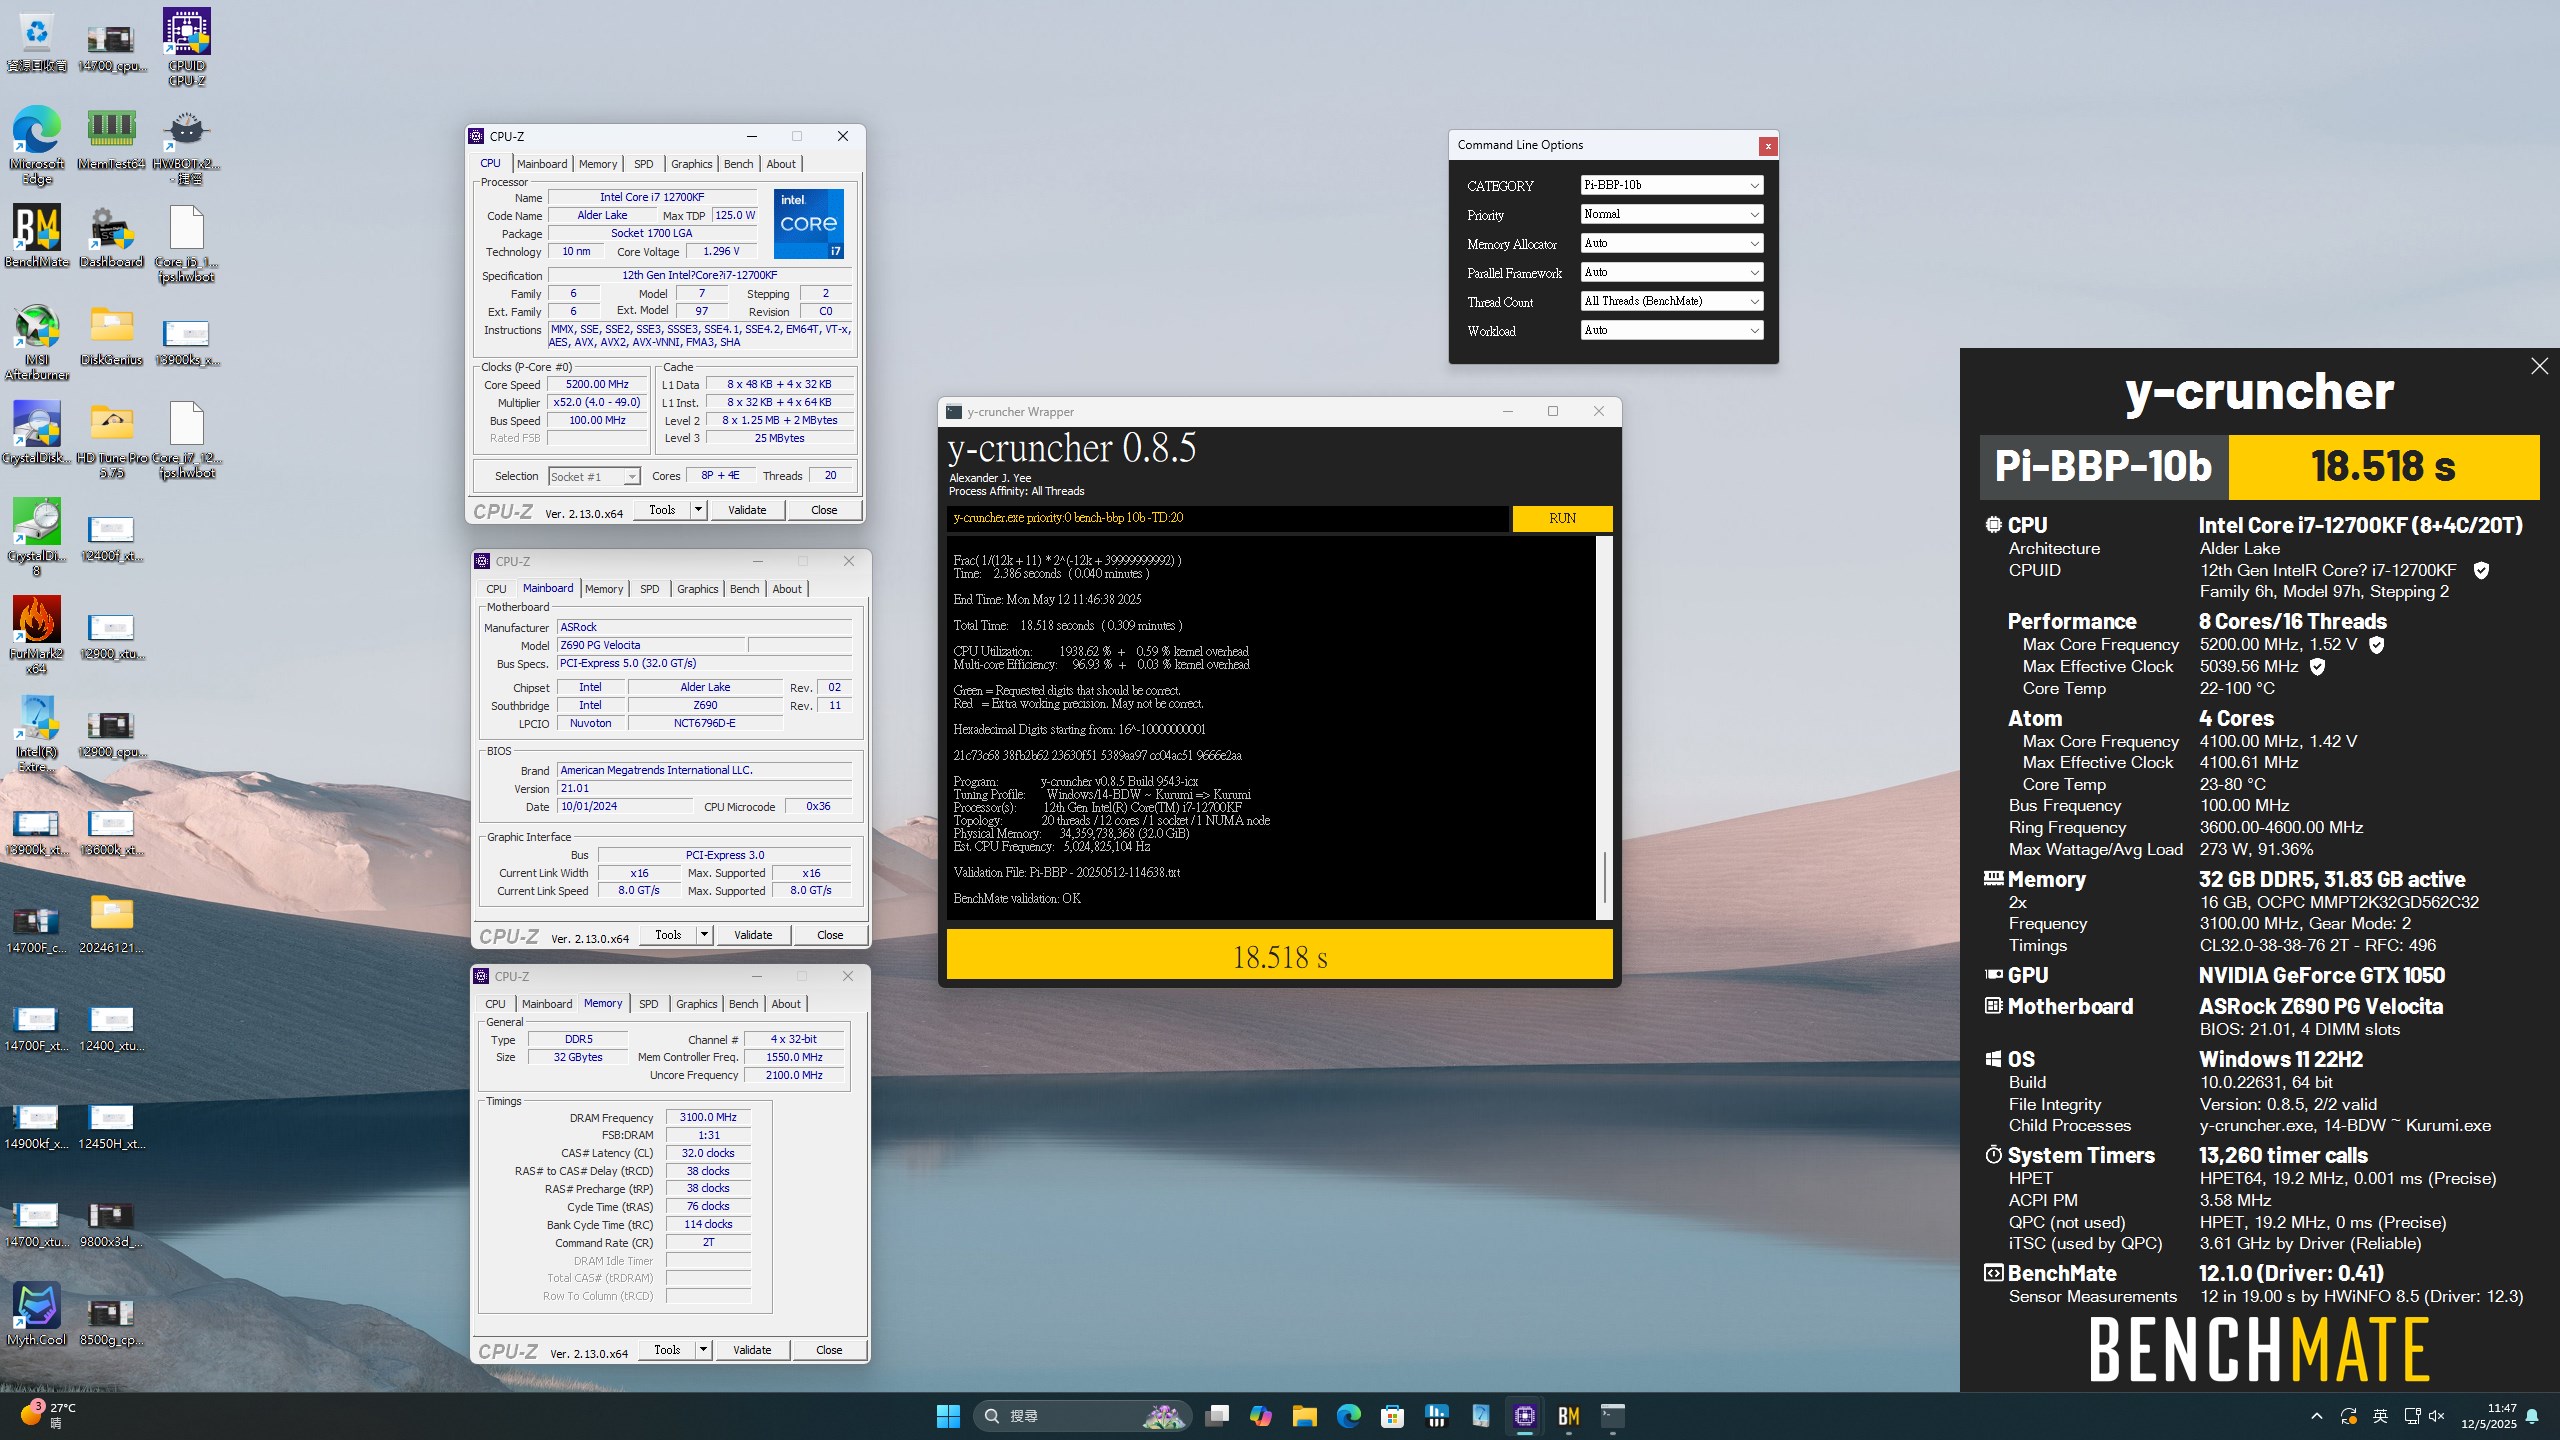Image resolution: width=2560 pixels, height=1440 pixels.
Task: Click the yellow RUN button in y-cruncher Wrapper
Action: [1562, 518]
